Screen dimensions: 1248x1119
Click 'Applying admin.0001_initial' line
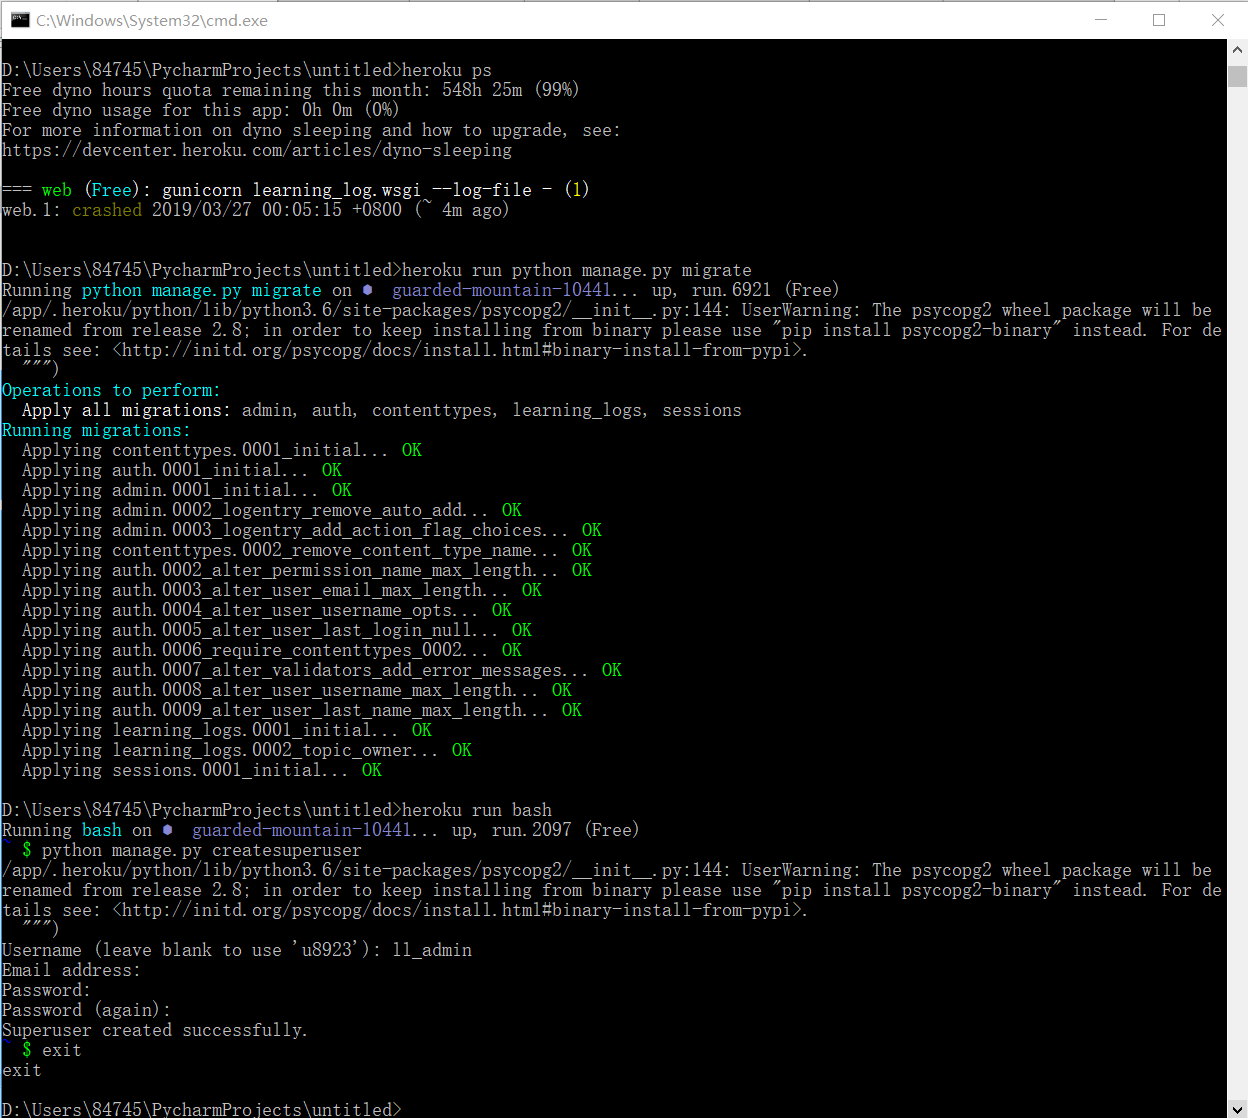click(187, 490)
